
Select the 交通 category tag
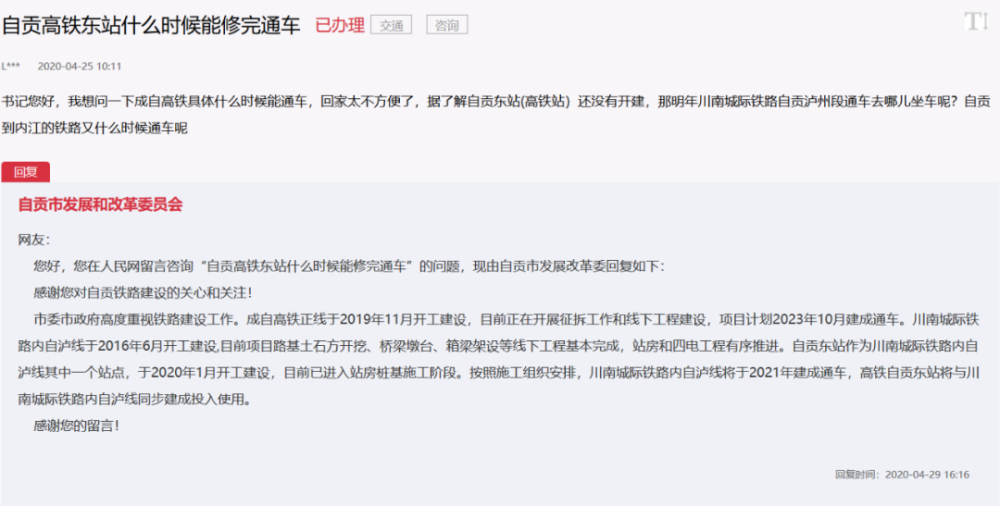pos(390,25)
